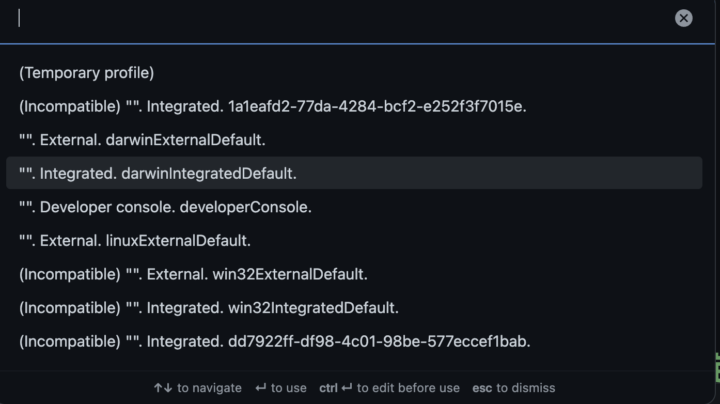Click the 'ctrl' key label in the footer
This screenshot has width=720, height=404.
click(328, 388)
